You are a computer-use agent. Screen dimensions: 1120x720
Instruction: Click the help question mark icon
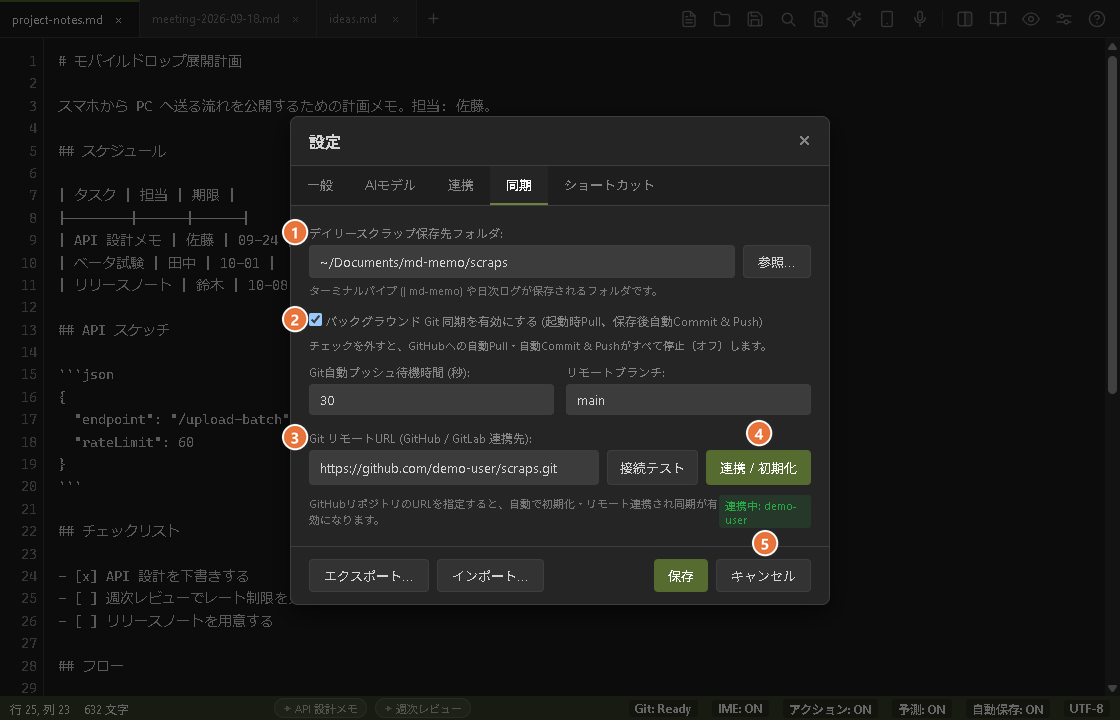[x=1097, y=19]
